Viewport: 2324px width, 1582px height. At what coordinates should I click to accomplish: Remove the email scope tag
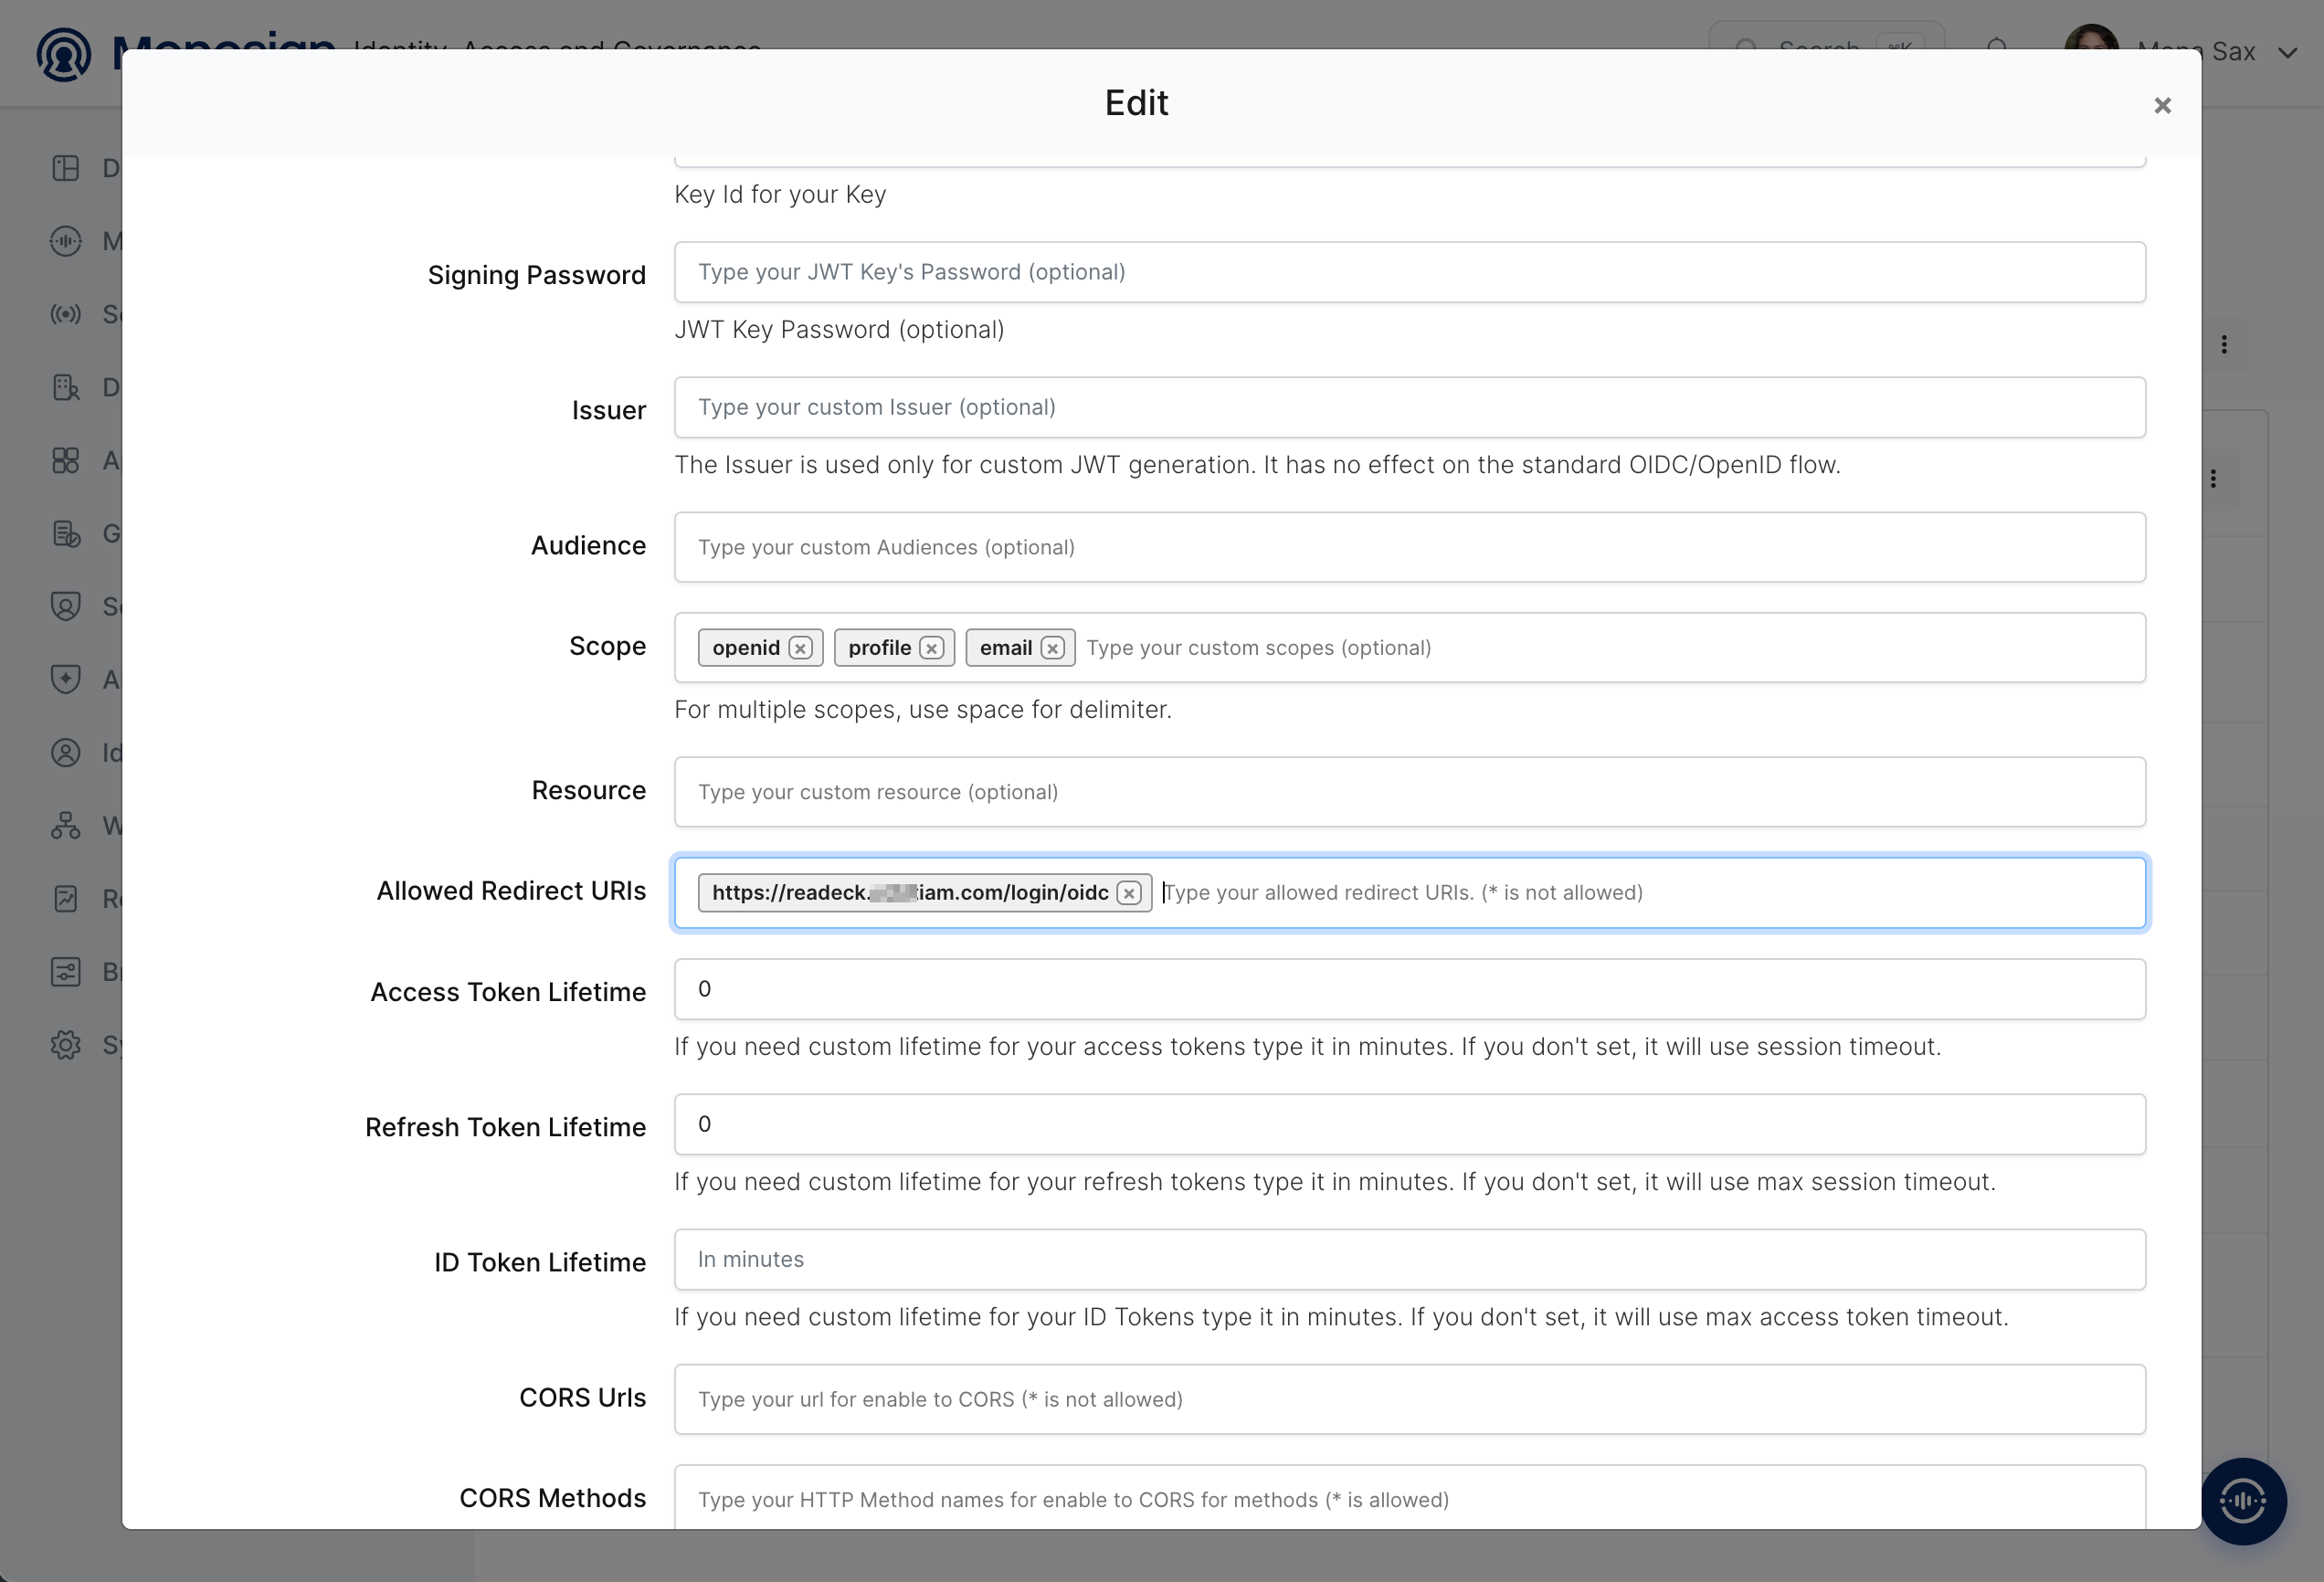[1052, 648]
